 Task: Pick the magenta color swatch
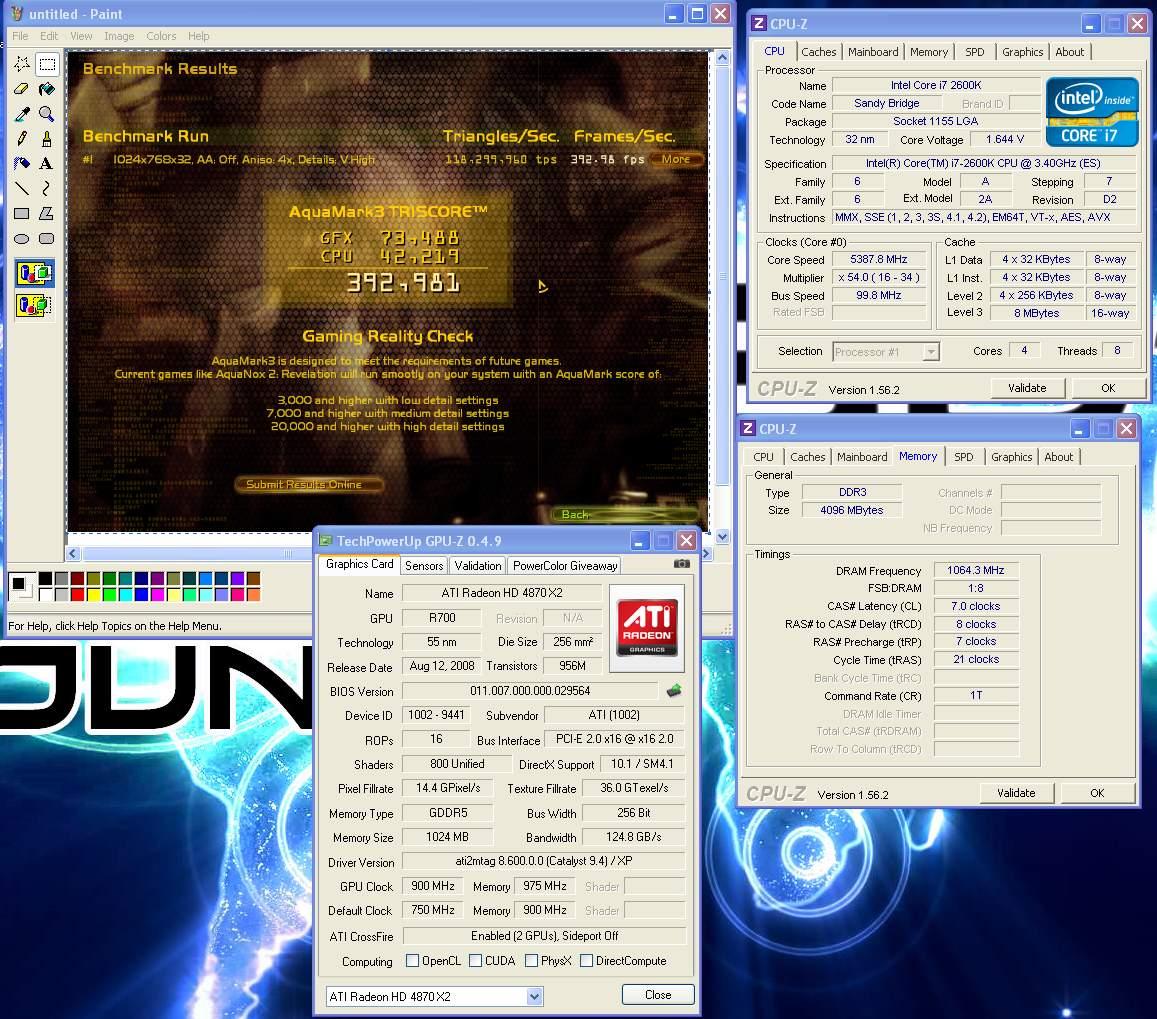pos(157,593)
